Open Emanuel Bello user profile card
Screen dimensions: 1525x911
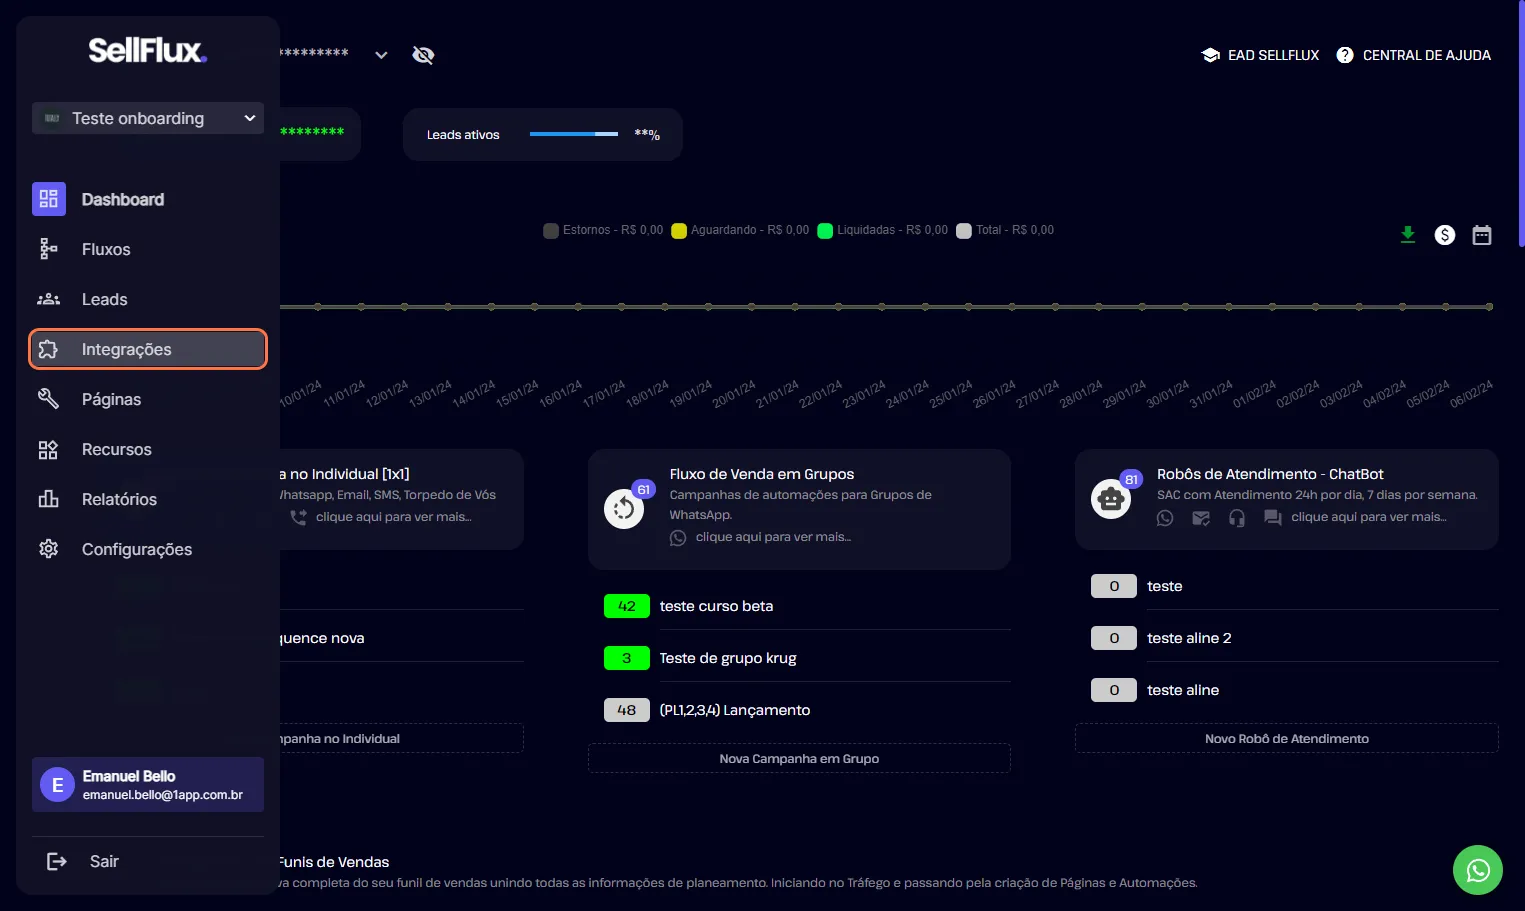pos(148,784)
